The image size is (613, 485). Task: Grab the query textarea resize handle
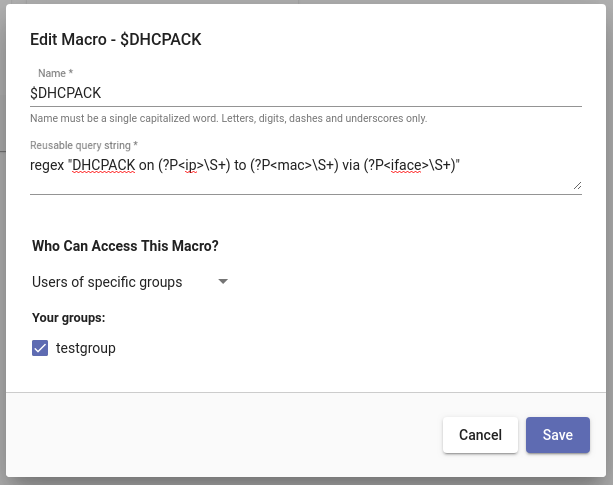tap(577, 186)
